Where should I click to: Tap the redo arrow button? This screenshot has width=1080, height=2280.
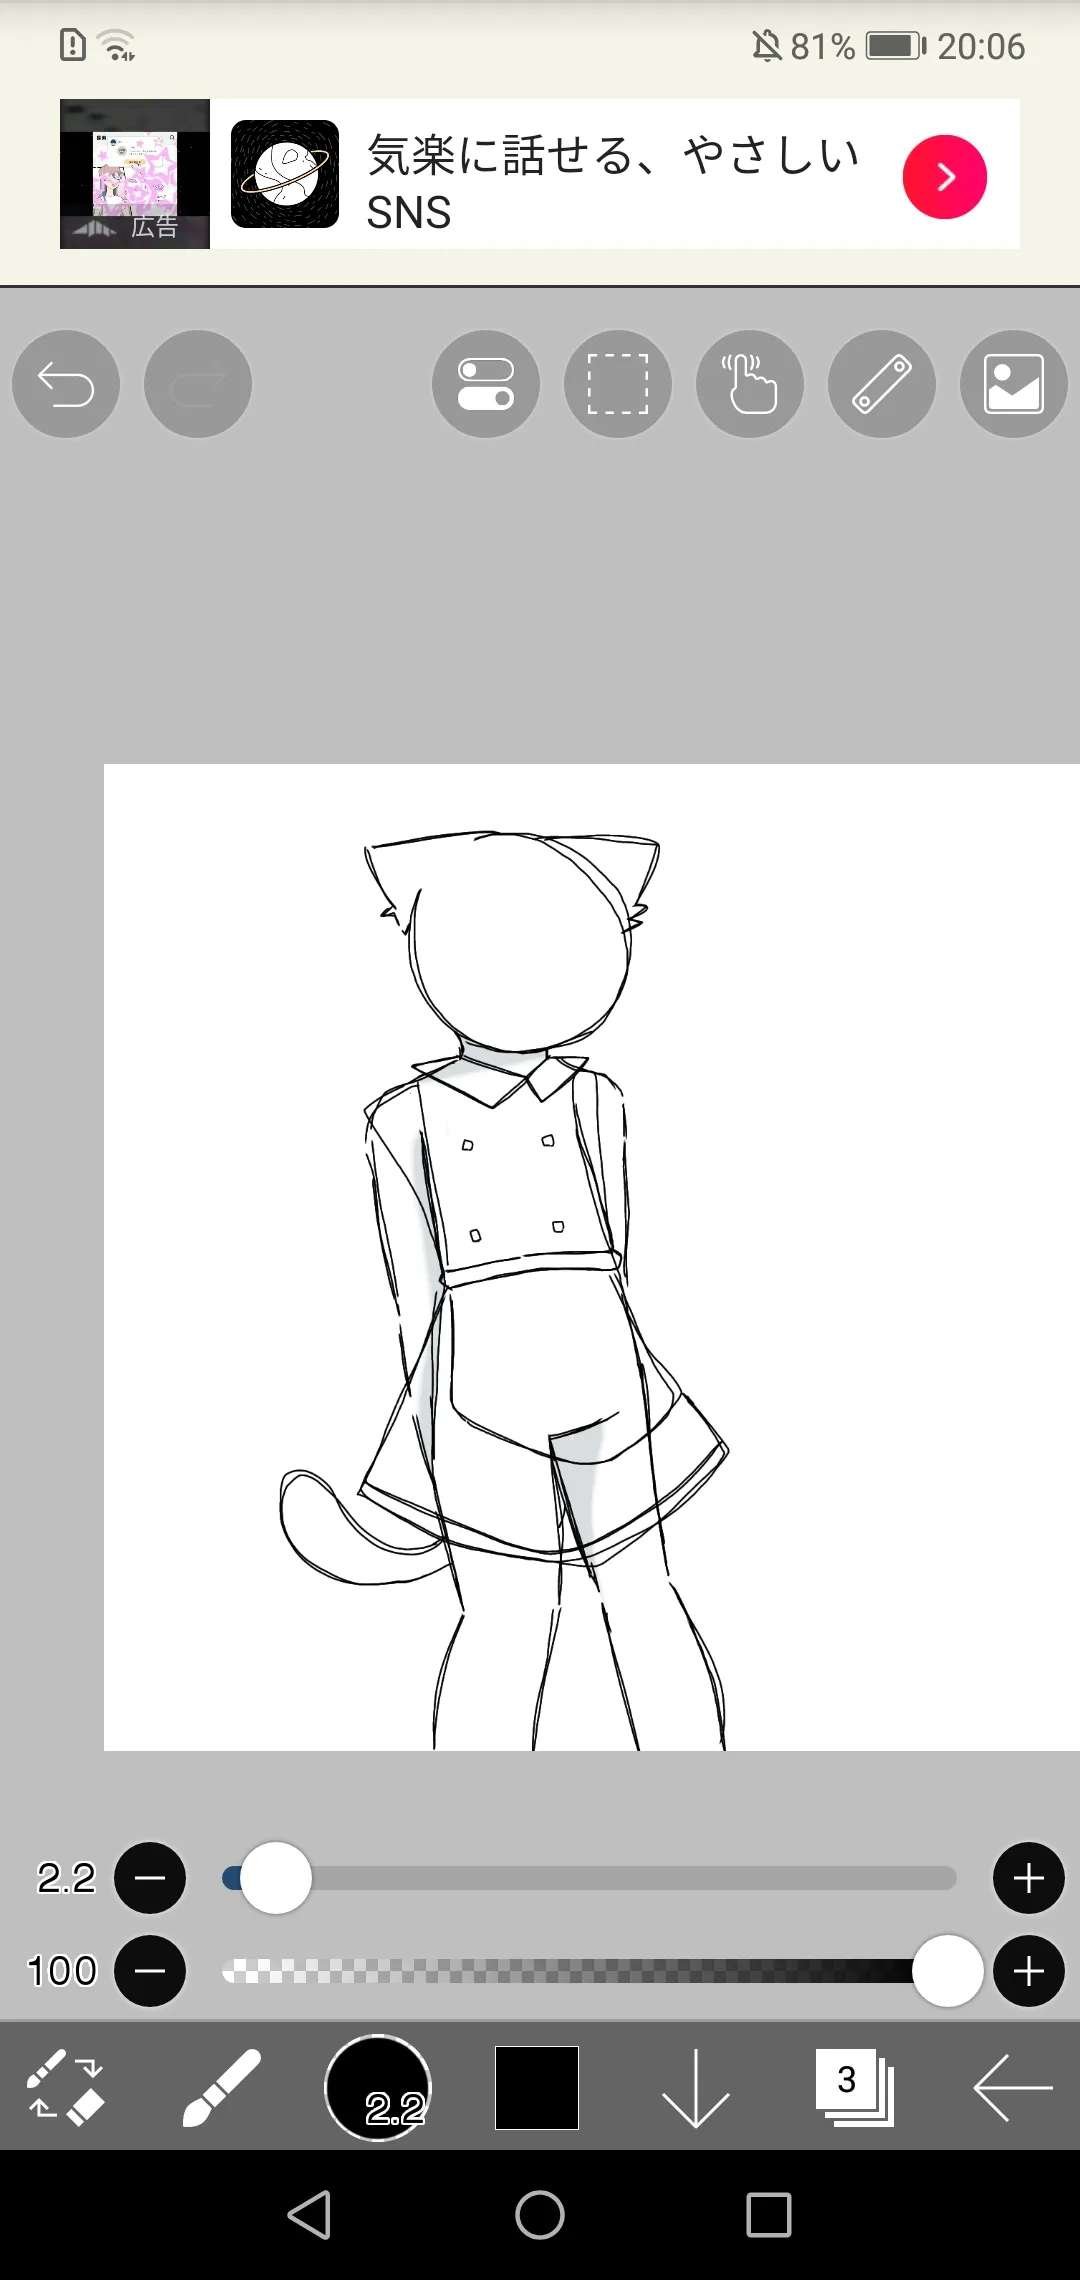(x=198, y=384)
